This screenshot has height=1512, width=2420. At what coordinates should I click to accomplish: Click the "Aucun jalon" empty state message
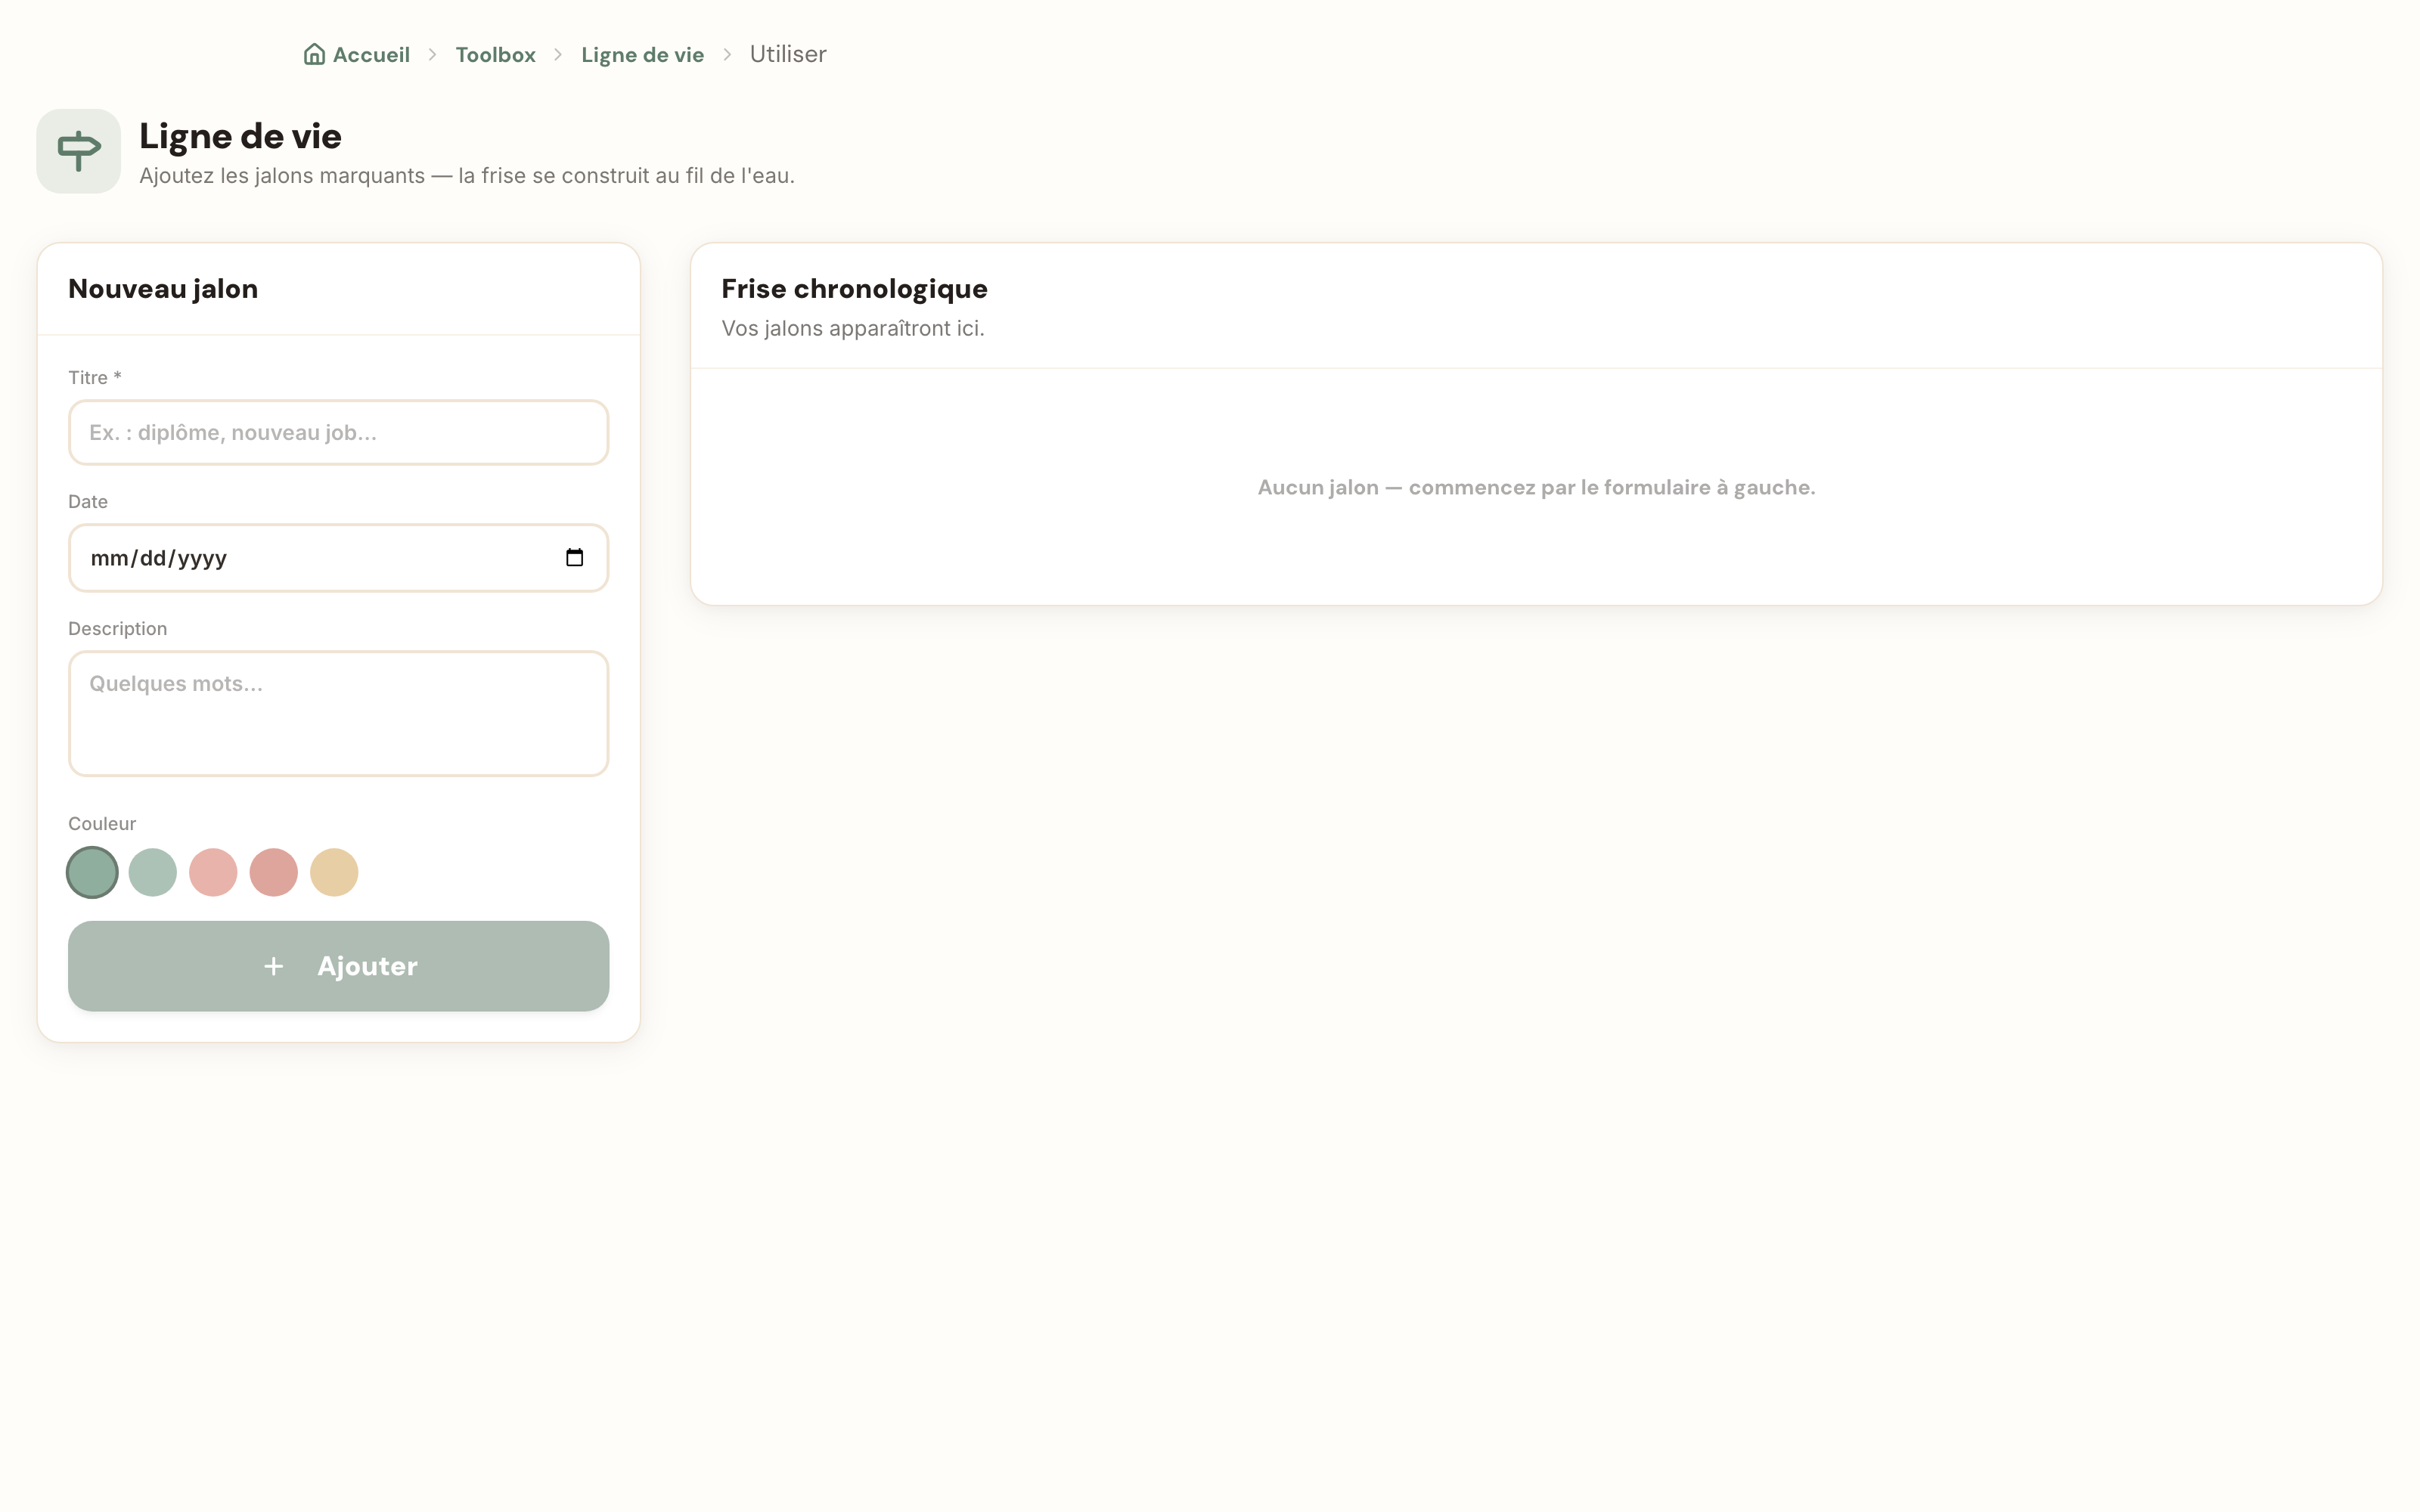click(x=1536, y=487)
